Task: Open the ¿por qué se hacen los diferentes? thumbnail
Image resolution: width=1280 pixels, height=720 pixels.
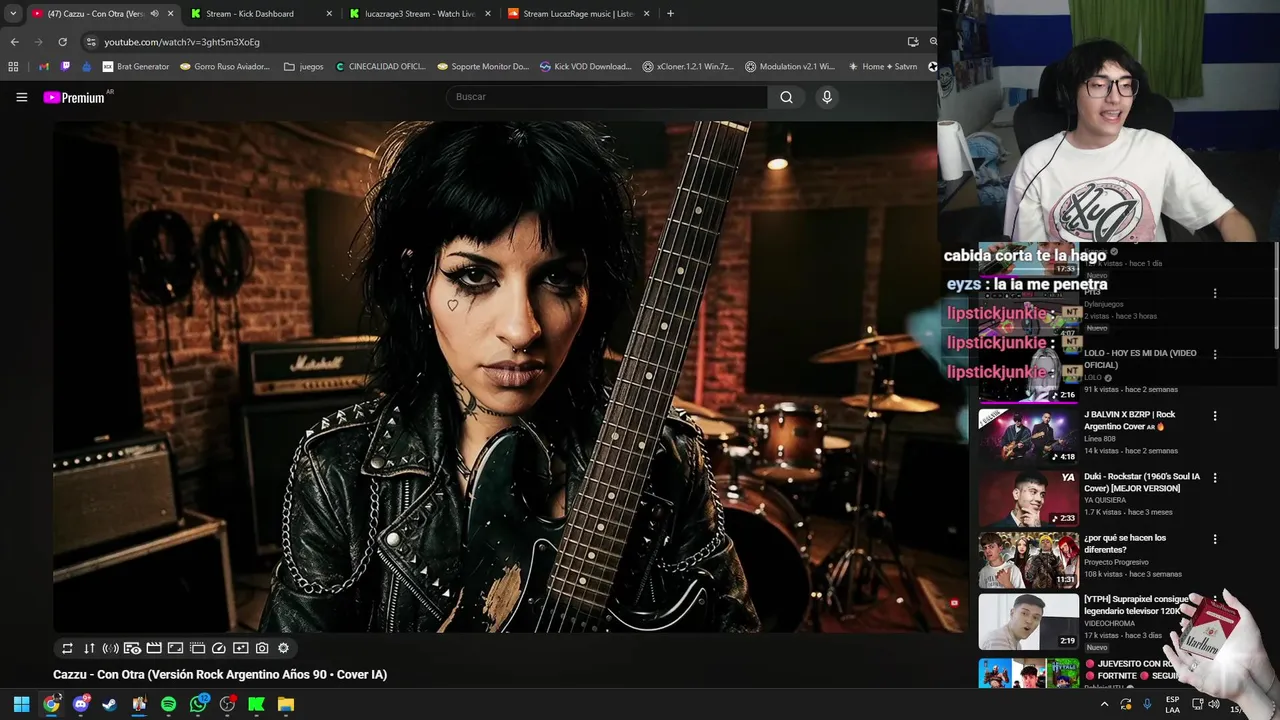Action: pos(1028,560)
